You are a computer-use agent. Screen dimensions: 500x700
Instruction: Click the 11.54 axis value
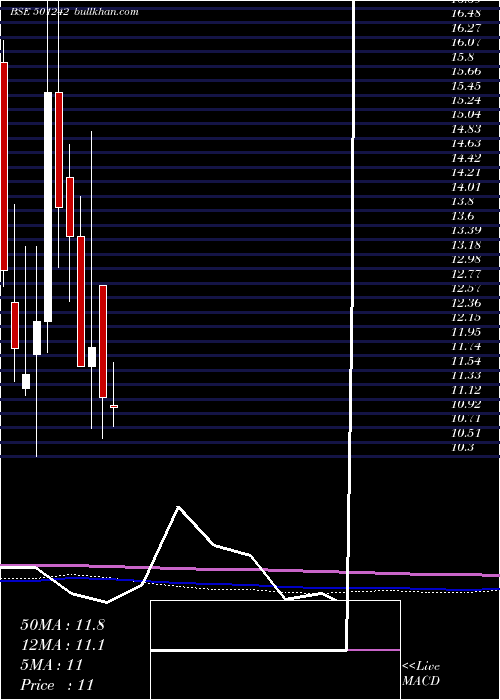466,361
